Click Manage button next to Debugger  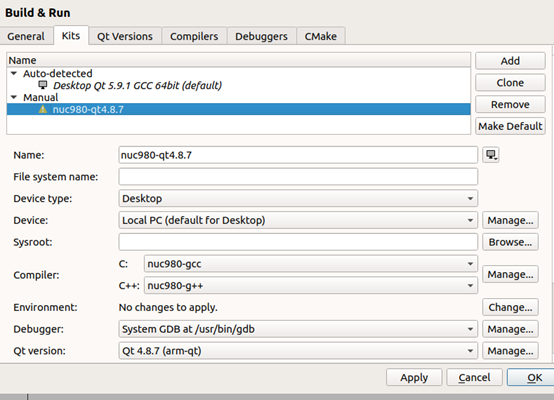(510, 329)
